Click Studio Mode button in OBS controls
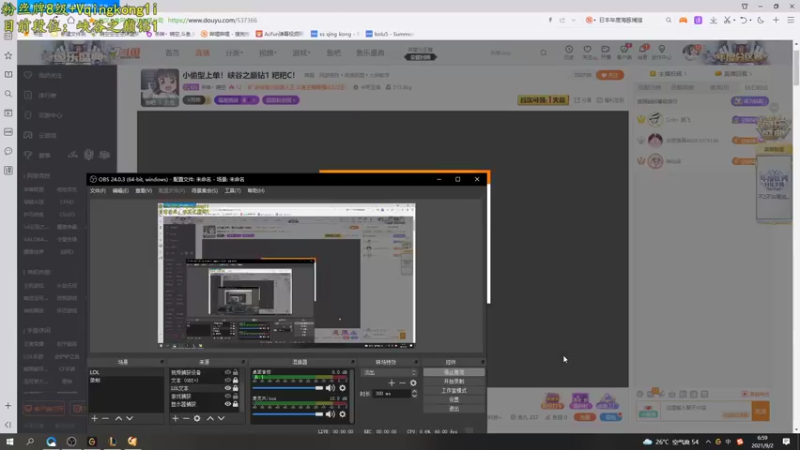The width and height of the screenshot is (800, 450). (454, 391)
